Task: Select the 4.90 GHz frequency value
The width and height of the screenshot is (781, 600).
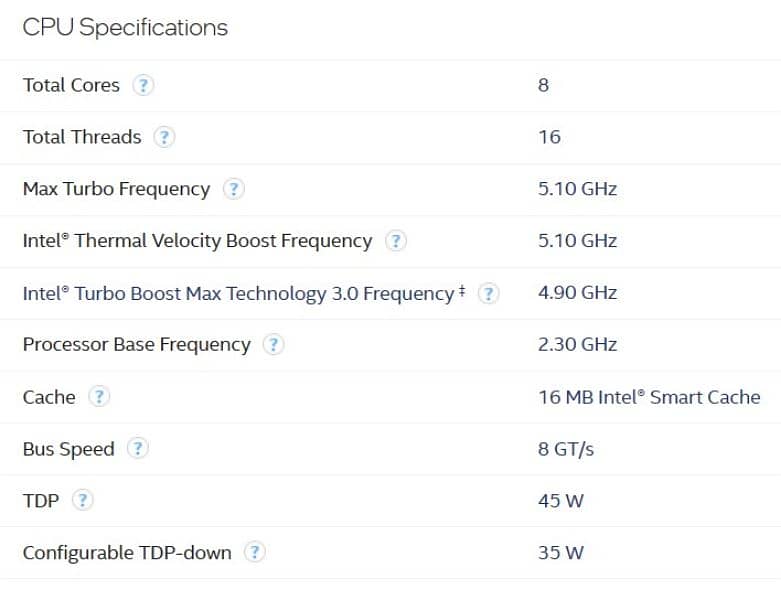Action: click(577, 293)
